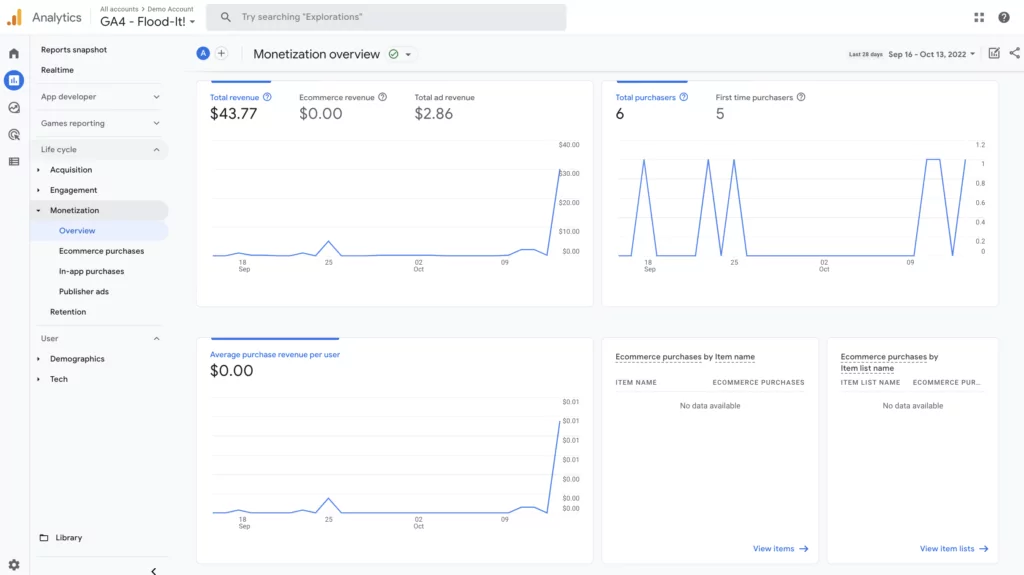Open the date range dropdown
1024x575 pixels.
click(x=931, y=54)
